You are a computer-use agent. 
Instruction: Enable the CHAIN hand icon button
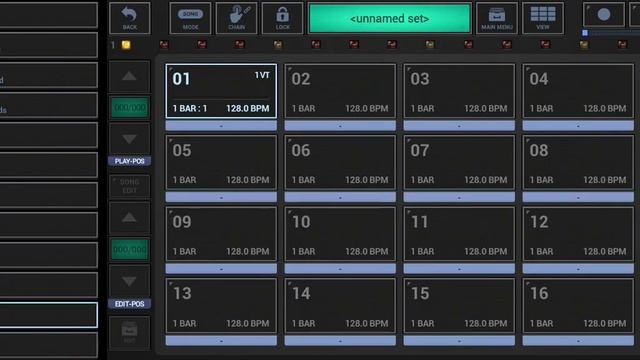(x=236, y=18)
